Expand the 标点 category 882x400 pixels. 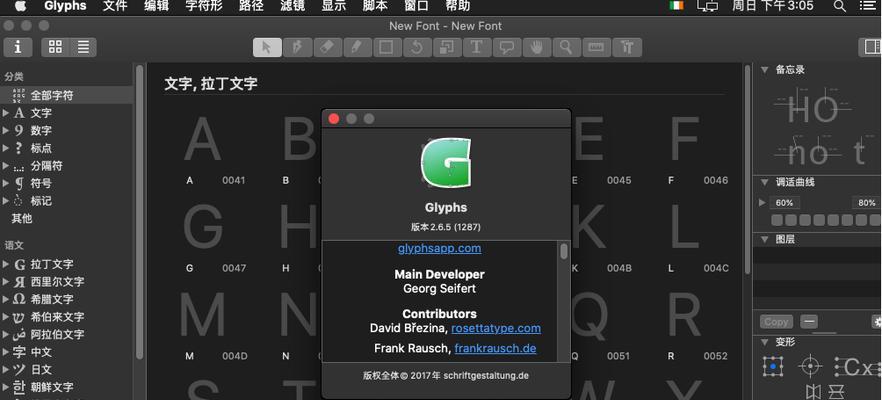pyautogui.click(x=6, y=148)
